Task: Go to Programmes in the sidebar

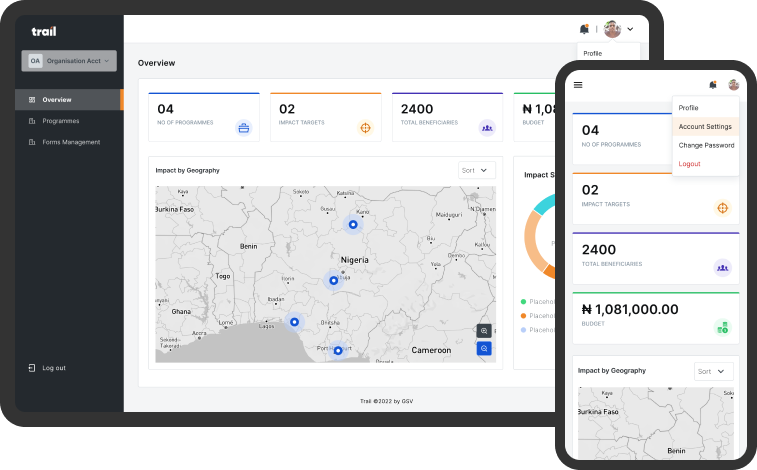Action: pos(60,121)
